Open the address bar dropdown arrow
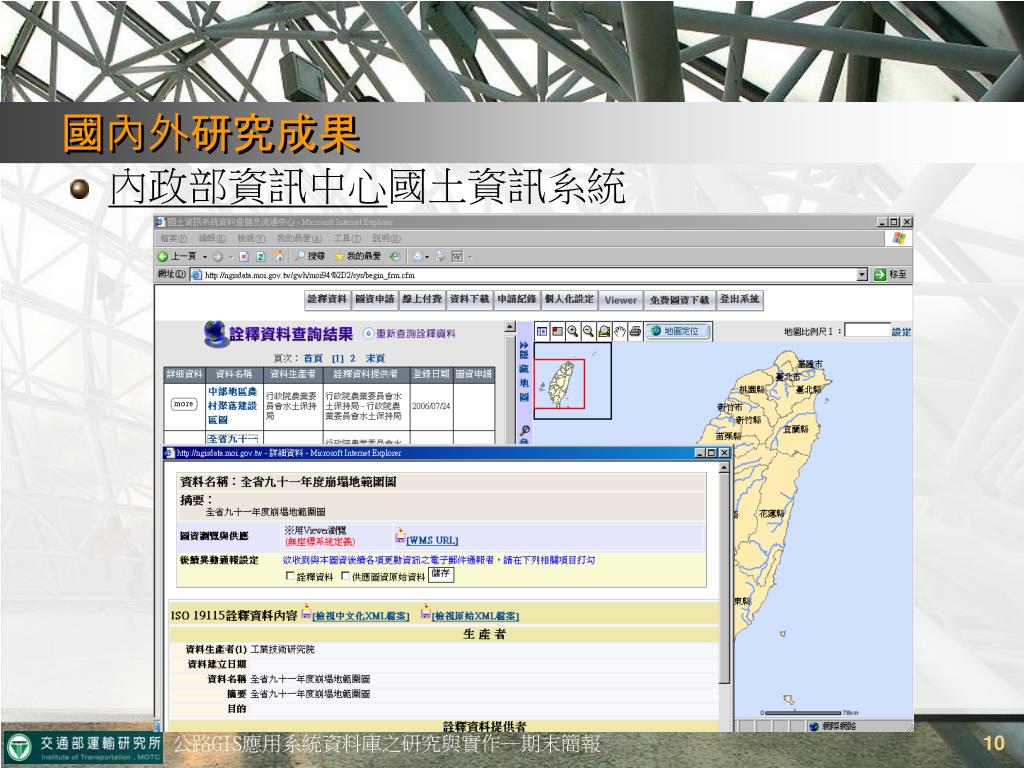The width and height of the screenshot is (1024, 768). click(862, 275)
